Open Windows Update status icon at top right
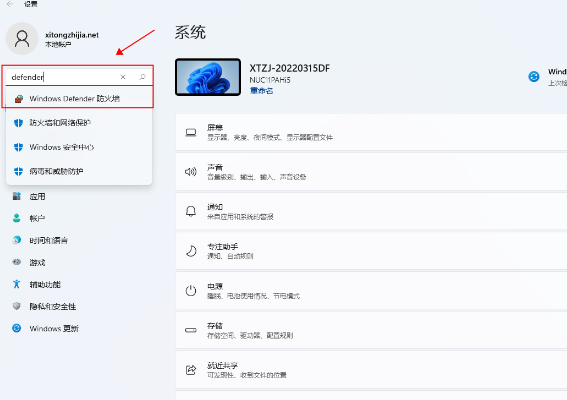The height and width of the screenshot is (400, 567). pyautogui.click(x=534, y=77)
